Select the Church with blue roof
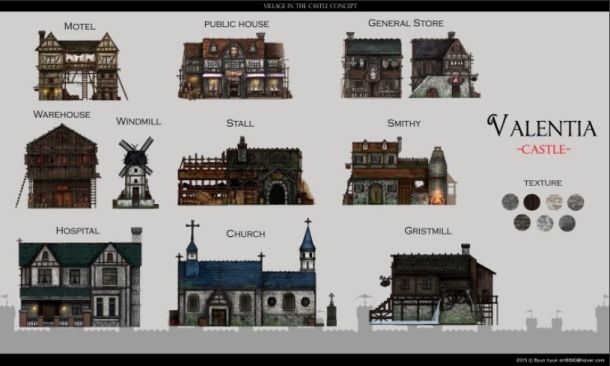Screen dimensions: 610x366 (x=247, y=273)
